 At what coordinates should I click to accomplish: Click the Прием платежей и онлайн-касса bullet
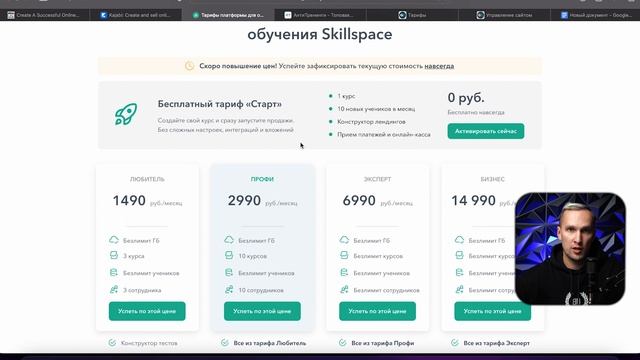pyautogui.click(x=384, y=134)
